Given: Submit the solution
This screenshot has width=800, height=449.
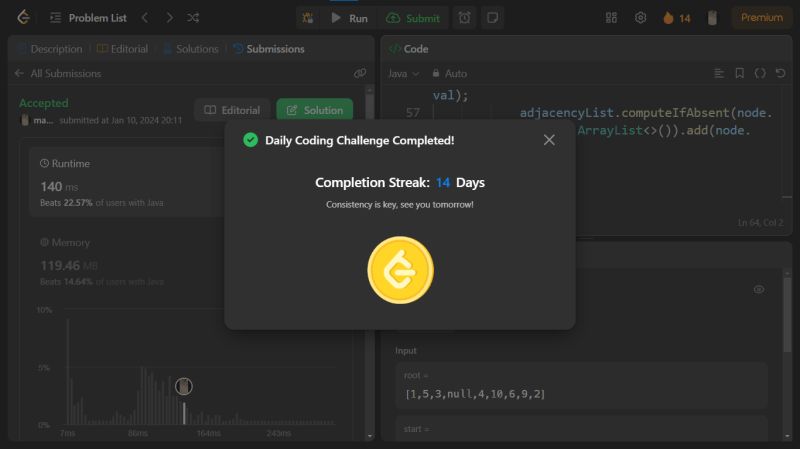Looking at the screenshot, I should coord(413,18).
